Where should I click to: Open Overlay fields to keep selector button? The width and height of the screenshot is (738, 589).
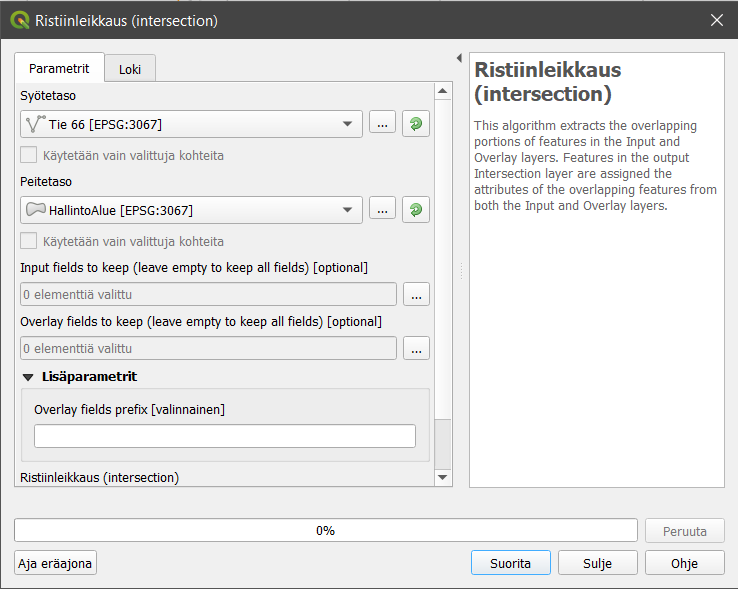(416, 348)
